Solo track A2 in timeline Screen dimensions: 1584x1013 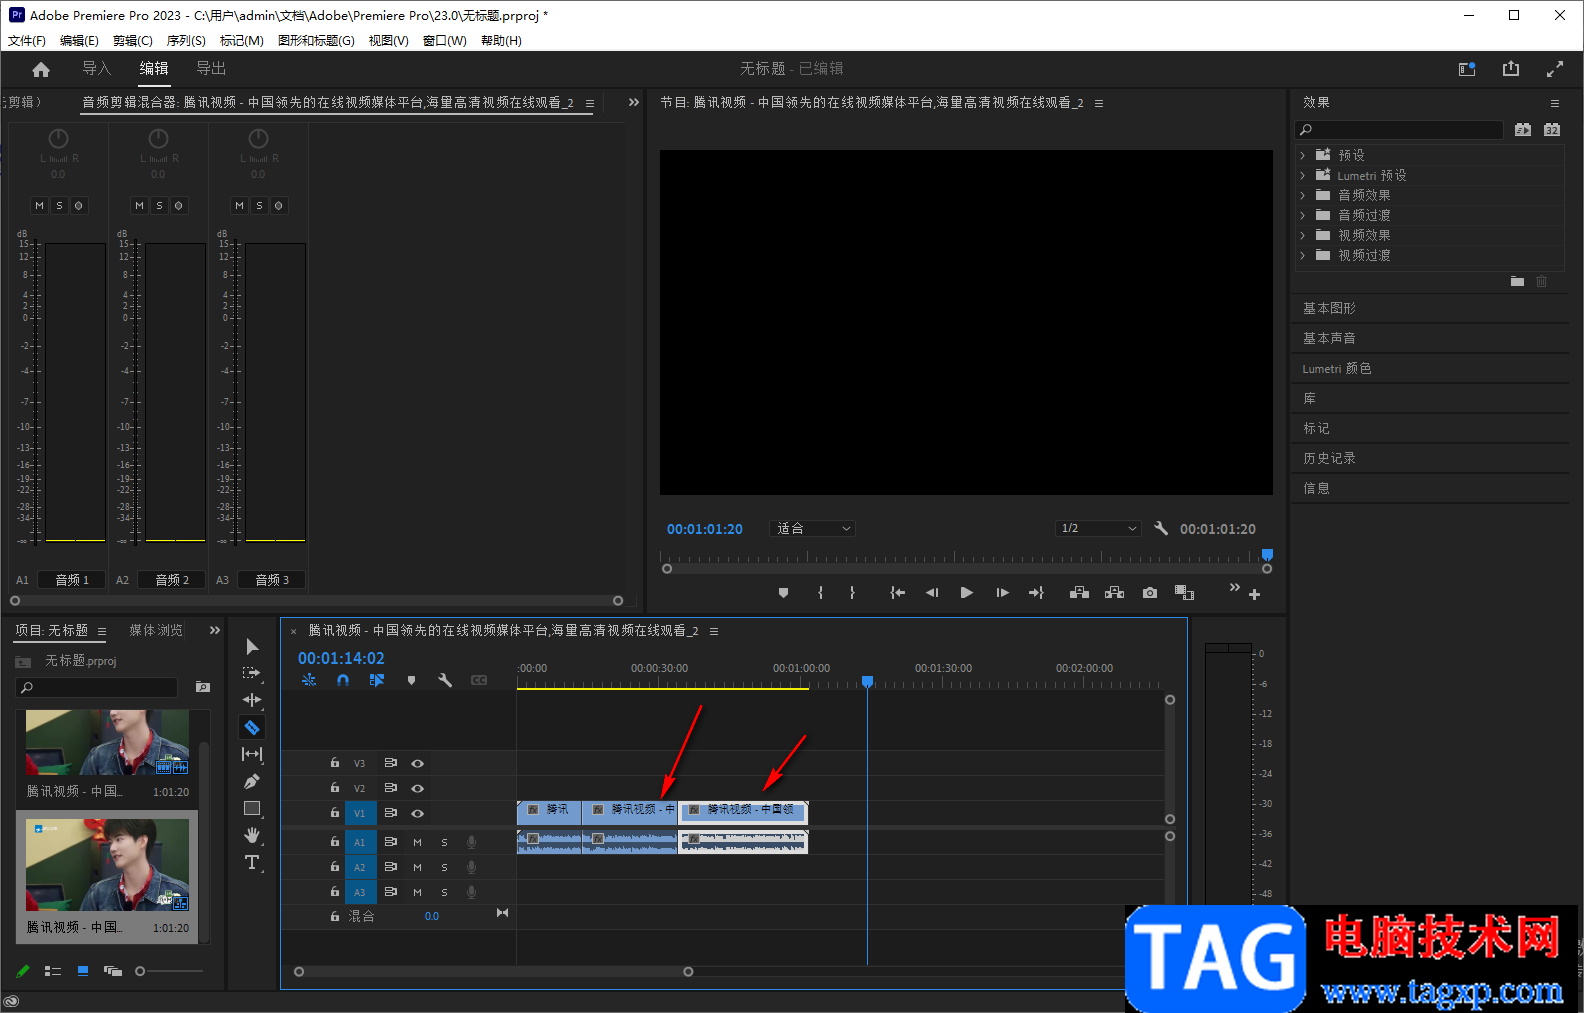(444, 867)
